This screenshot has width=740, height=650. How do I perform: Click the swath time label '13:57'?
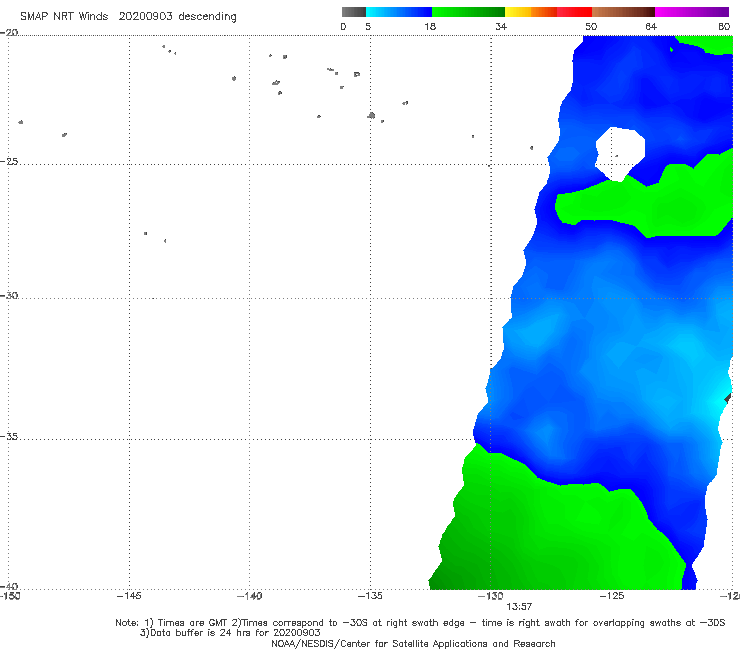click(x=519, y=607)
